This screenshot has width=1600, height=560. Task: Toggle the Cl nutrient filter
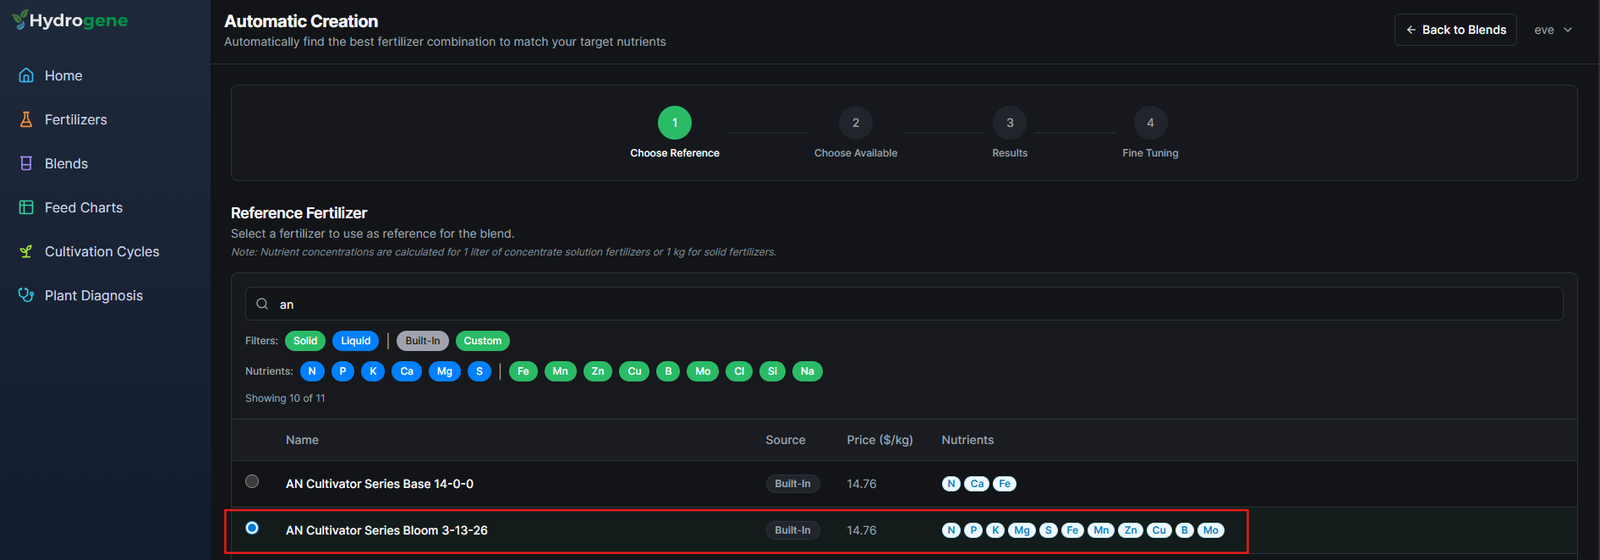[739, 371]
